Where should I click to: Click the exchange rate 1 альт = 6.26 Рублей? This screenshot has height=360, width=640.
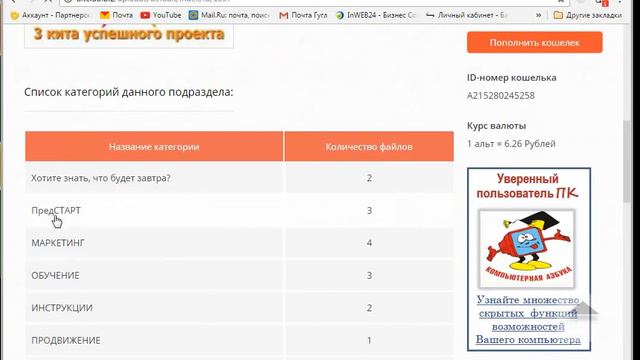click(511, 144)
